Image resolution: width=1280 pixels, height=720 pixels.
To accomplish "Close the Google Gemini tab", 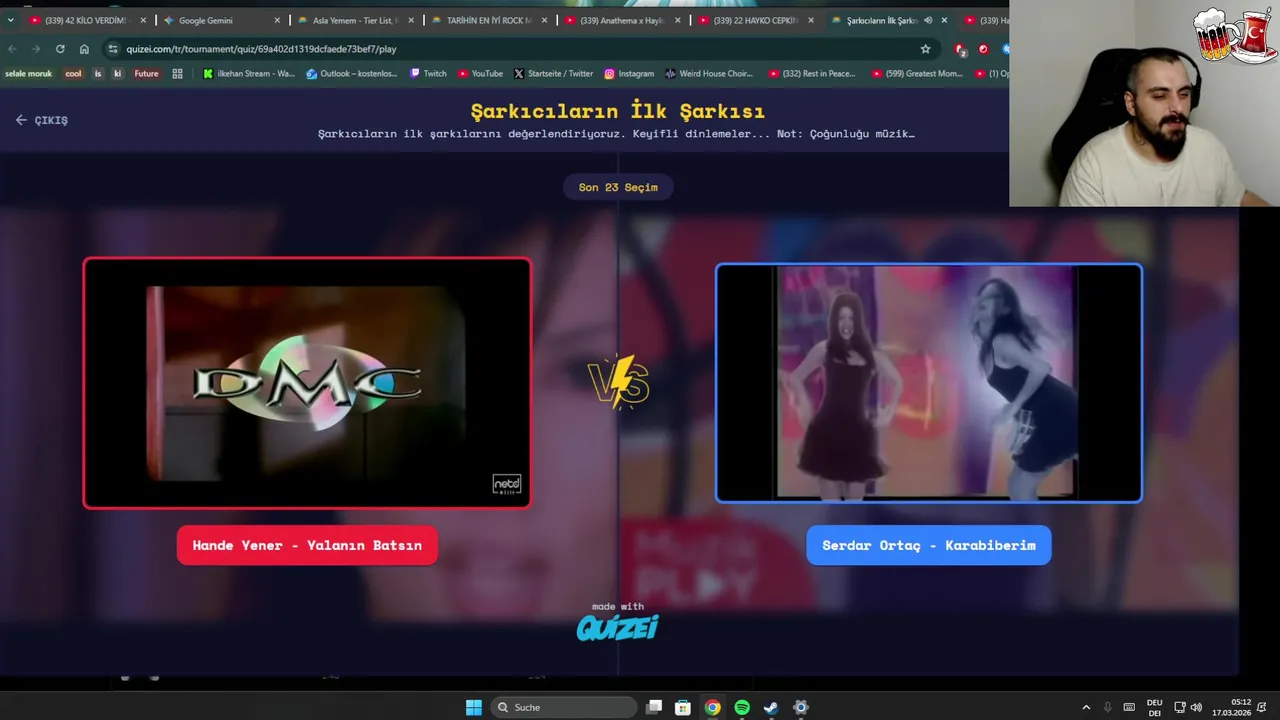I will (x=277, y=20).
